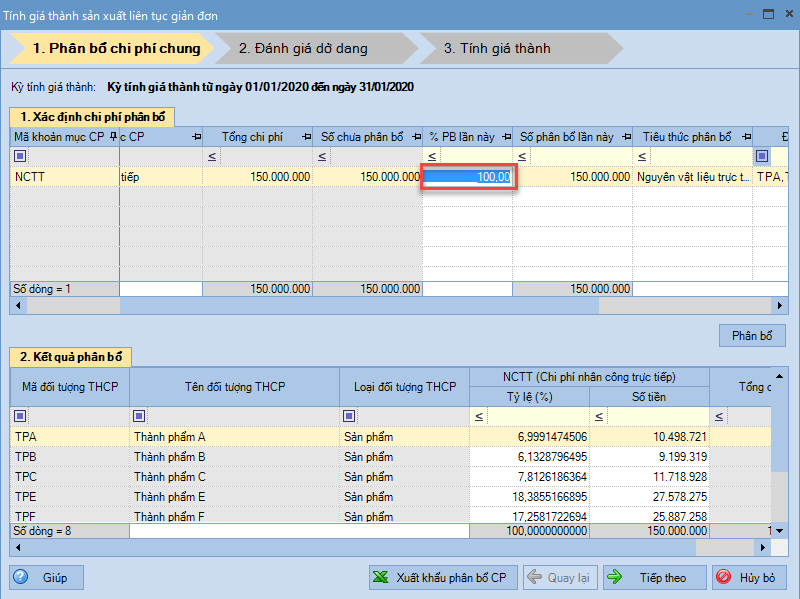Screen dimensions: 800x599
Task: Open filter operator for % PB lần này
Action: 432,157
